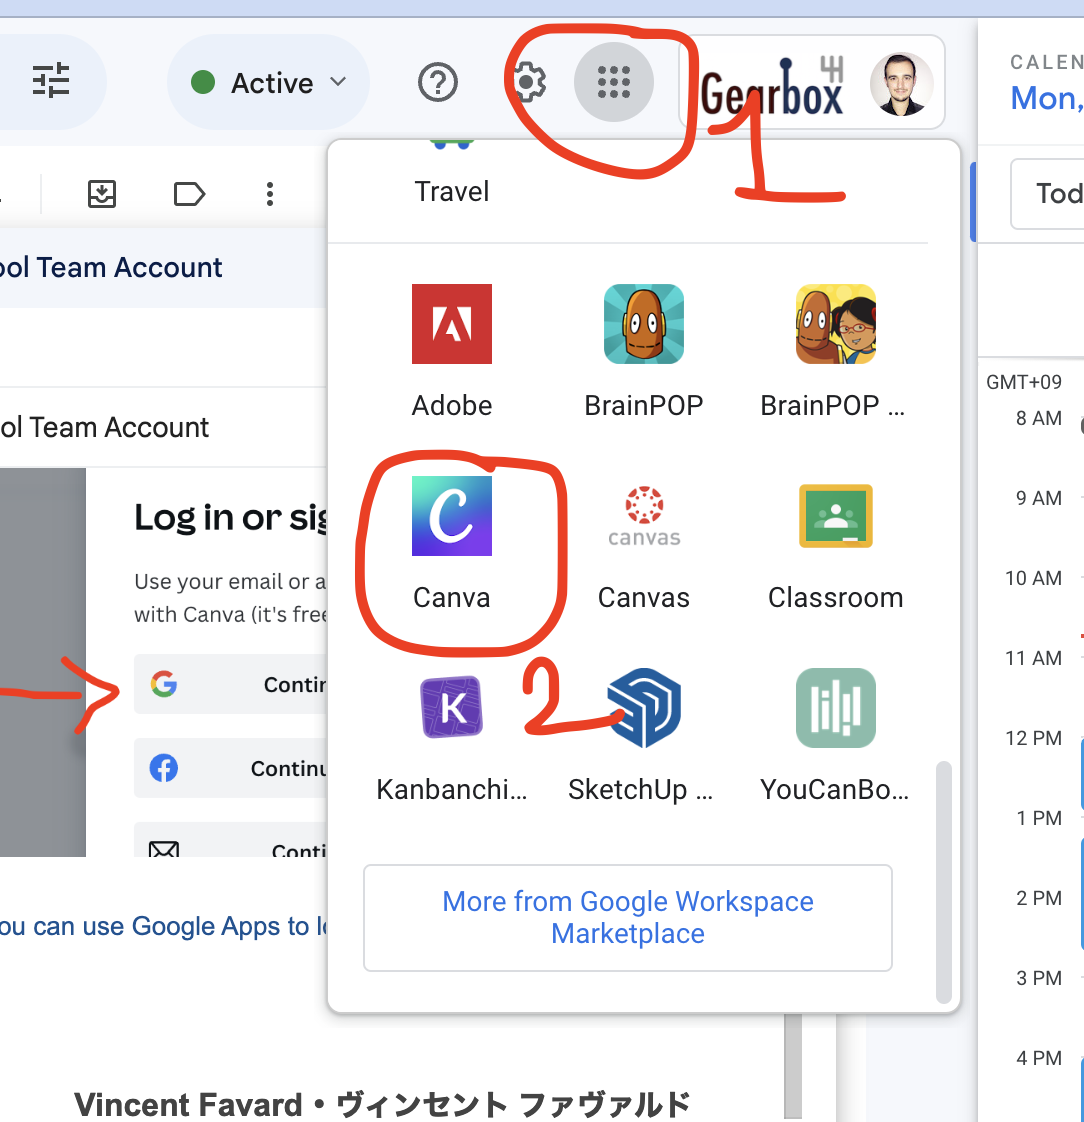Open the More options three-dot menu

[x=270, y=193]
